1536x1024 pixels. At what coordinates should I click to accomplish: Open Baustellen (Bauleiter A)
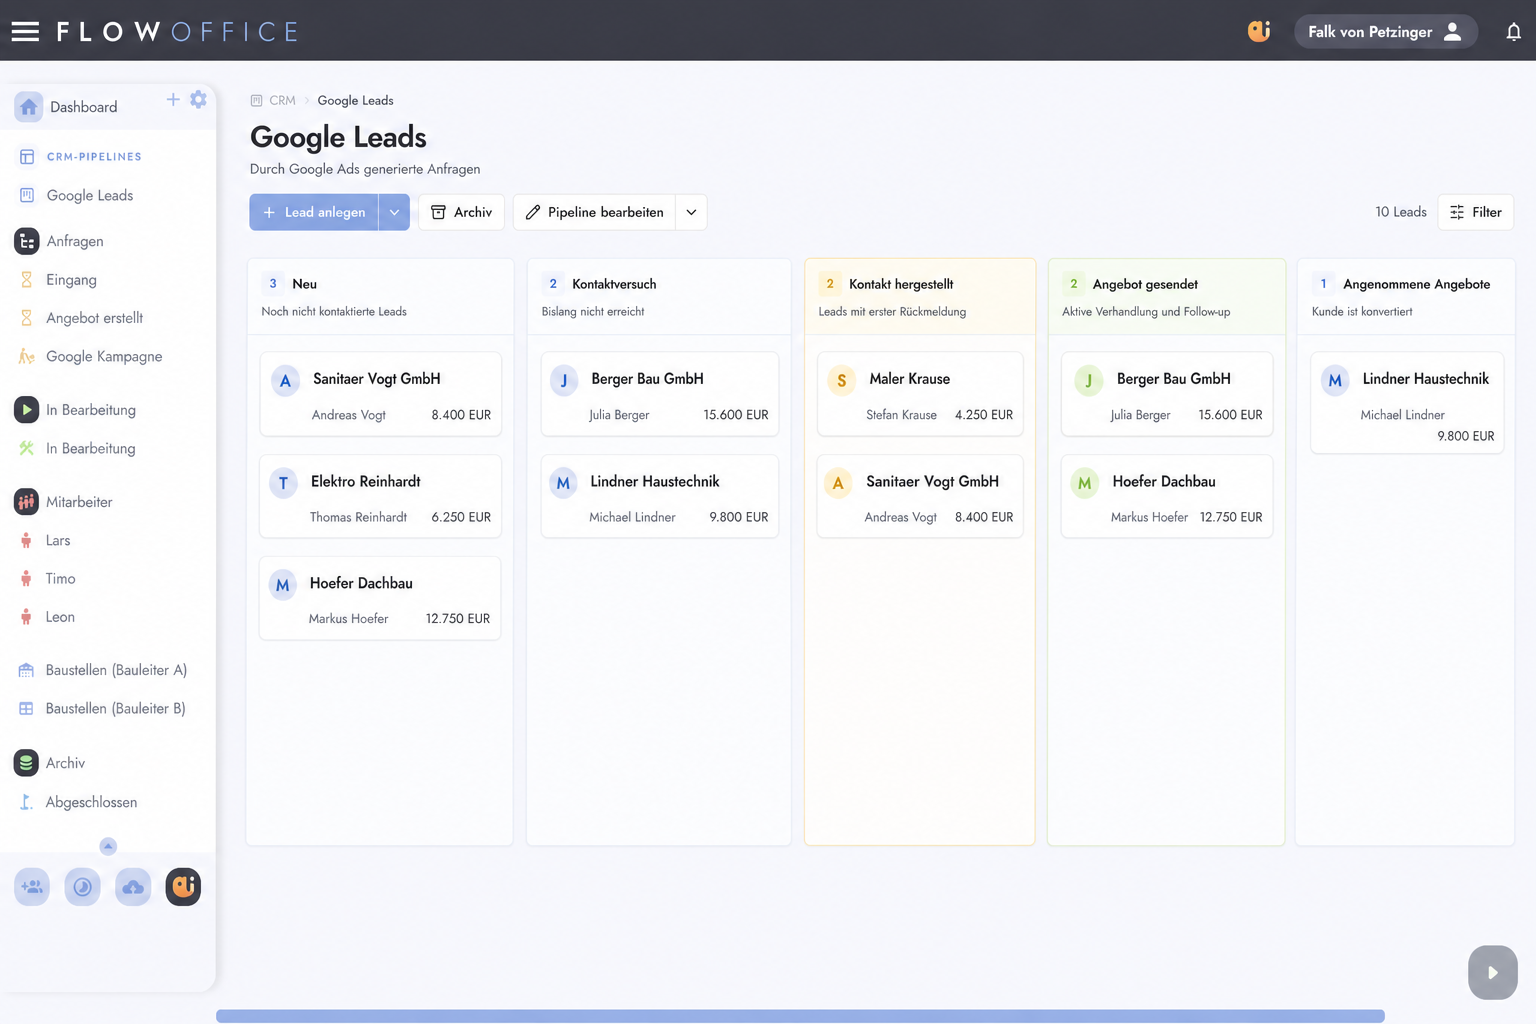click(116, 670)
